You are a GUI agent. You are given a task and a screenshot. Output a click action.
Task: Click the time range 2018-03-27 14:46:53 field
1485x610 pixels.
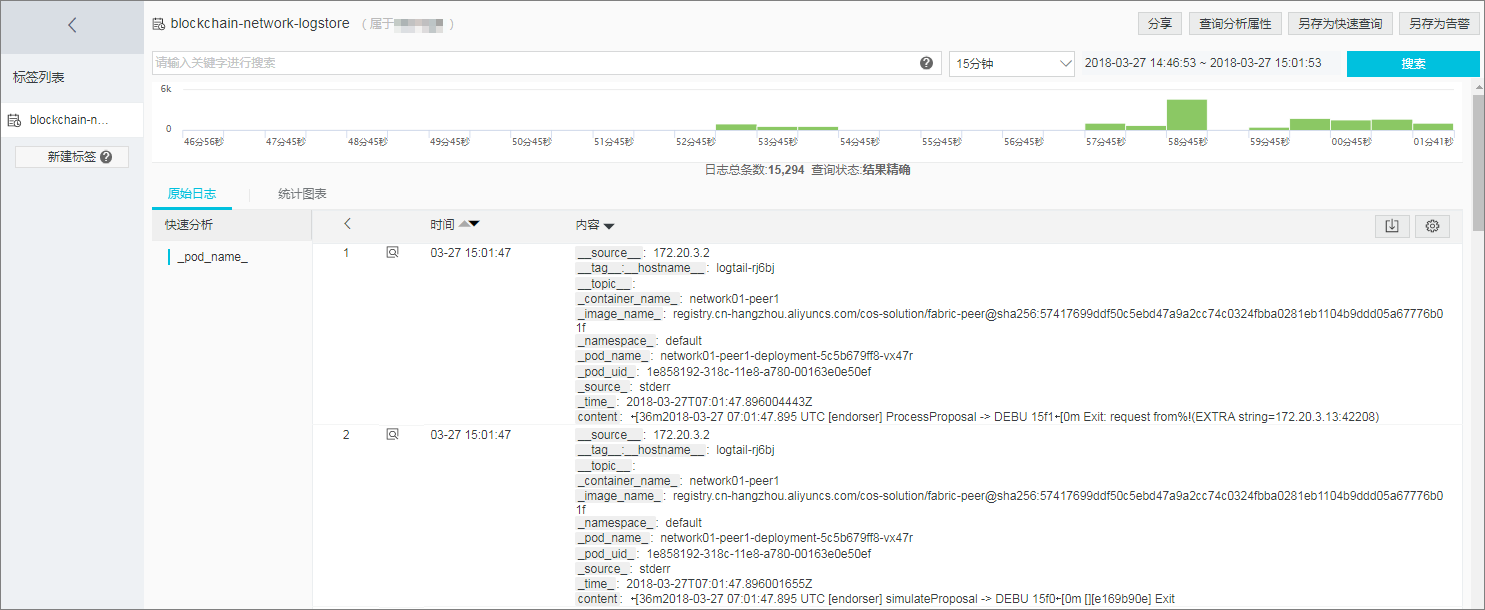click(1203, 63)
